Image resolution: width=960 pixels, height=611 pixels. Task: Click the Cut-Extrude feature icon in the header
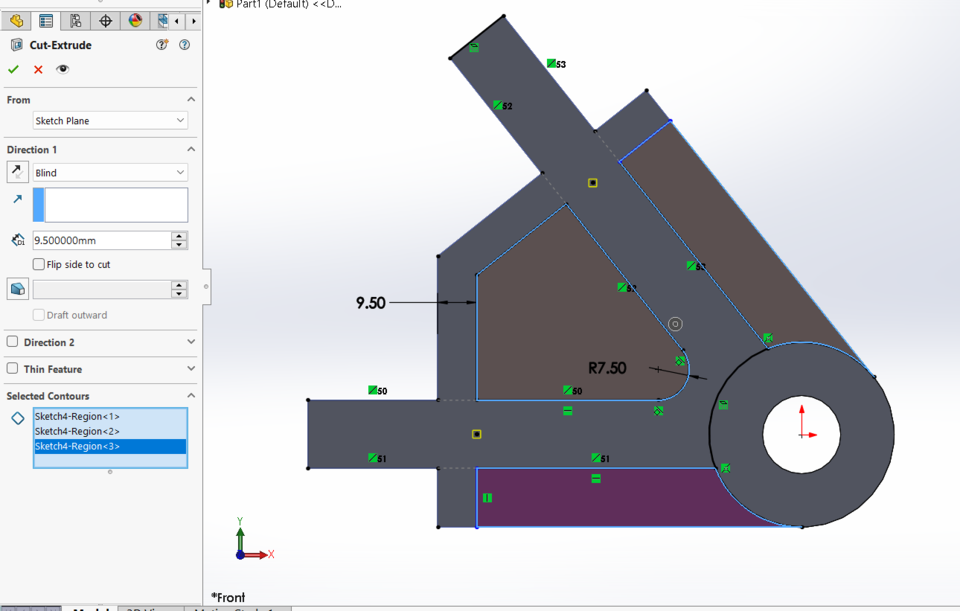pyautogui.click(x=17, y=45)
